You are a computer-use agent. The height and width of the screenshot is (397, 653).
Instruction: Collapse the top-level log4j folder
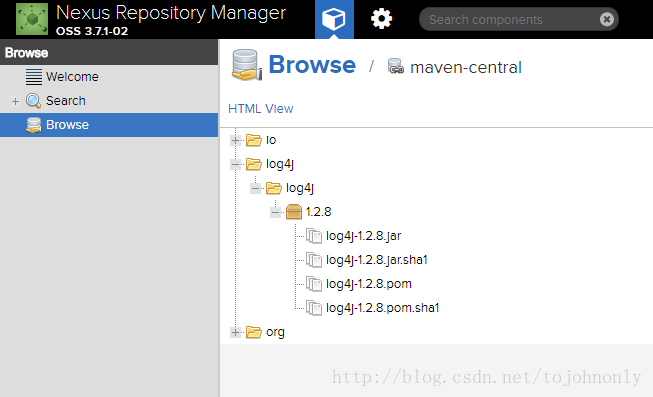click(236, 165)
